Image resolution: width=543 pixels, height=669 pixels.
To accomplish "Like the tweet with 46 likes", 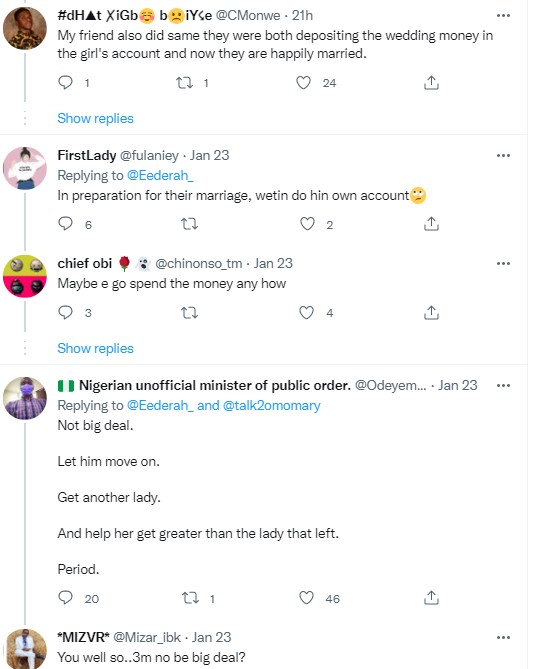I will click(x=306, y=598).
